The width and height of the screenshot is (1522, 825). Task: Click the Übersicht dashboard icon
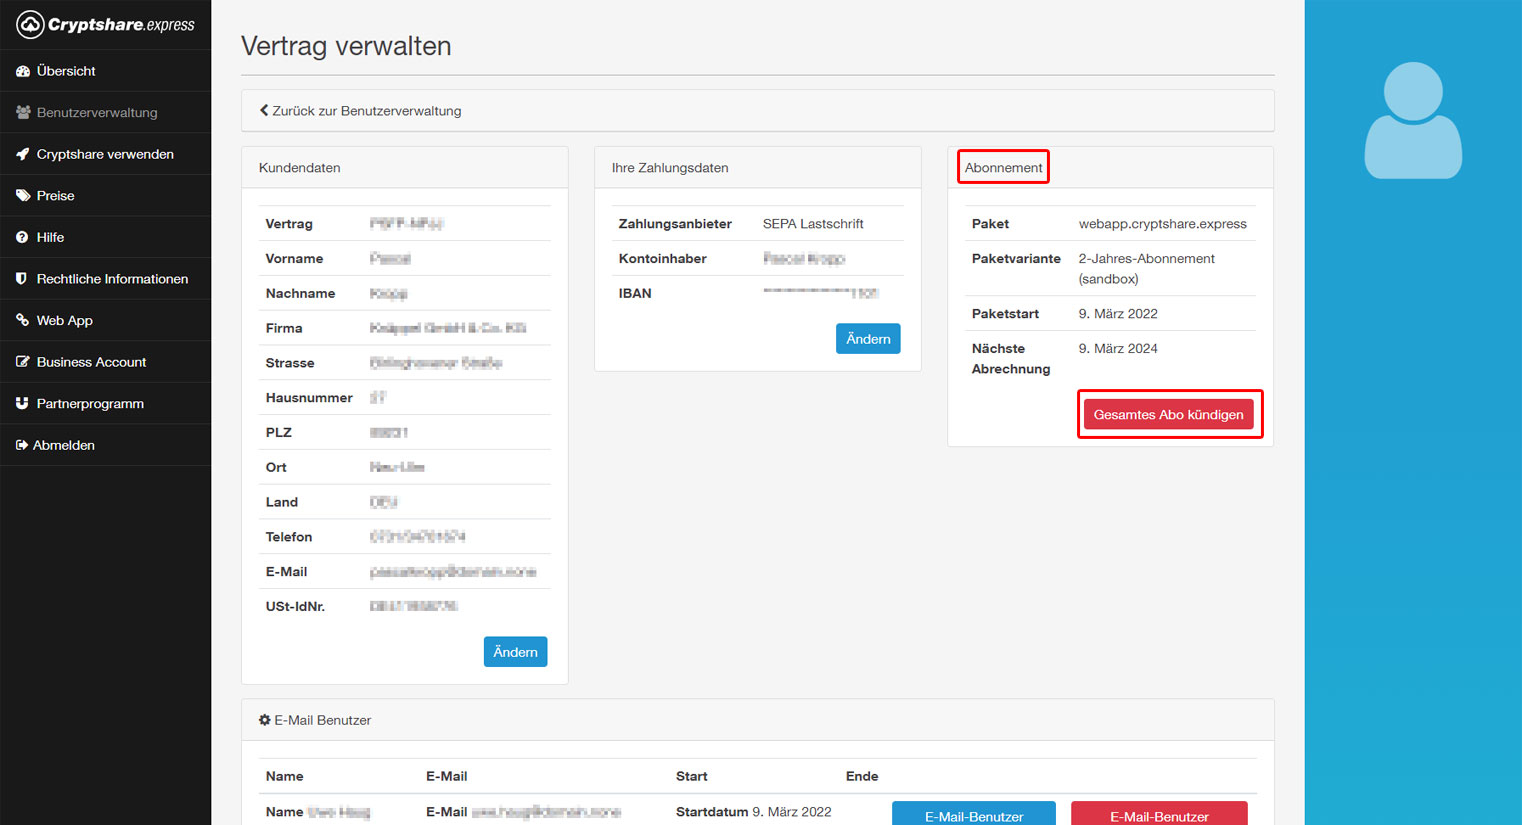point(23,71)
